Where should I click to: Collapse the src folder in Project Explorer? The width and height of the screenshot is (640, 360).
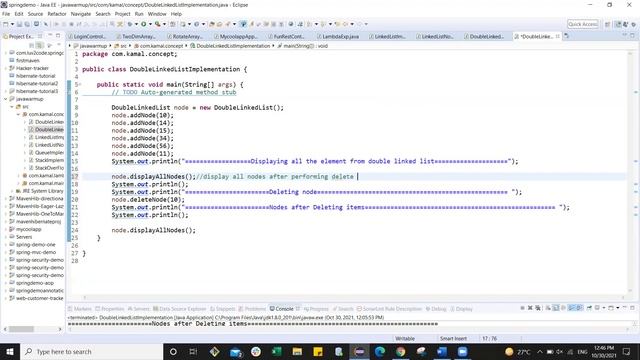[x=12, y=107]
